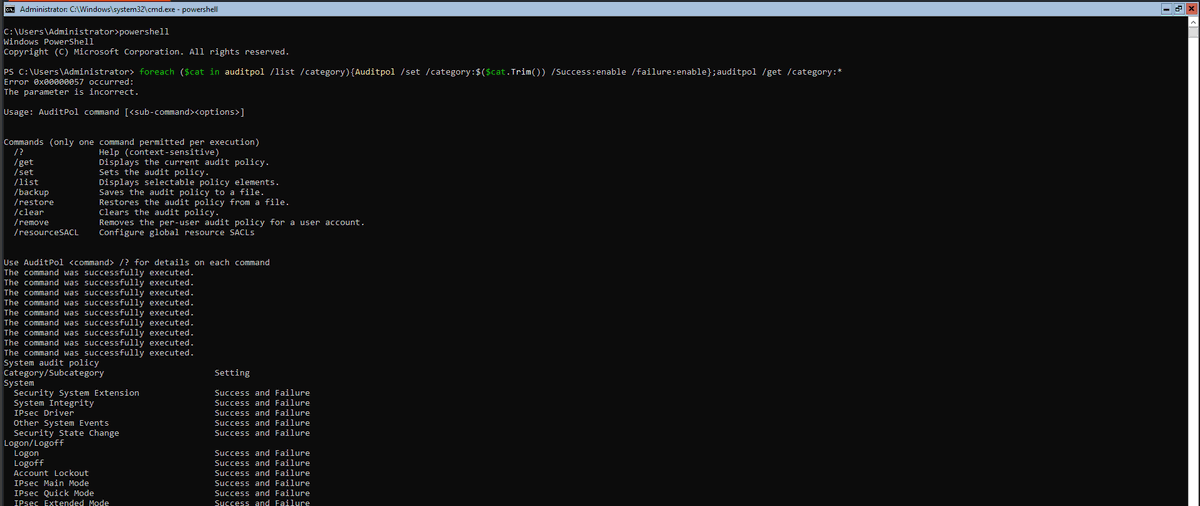Click the "Category/Subcategory" column header
1200x506 pixels.
pos(54,372)
